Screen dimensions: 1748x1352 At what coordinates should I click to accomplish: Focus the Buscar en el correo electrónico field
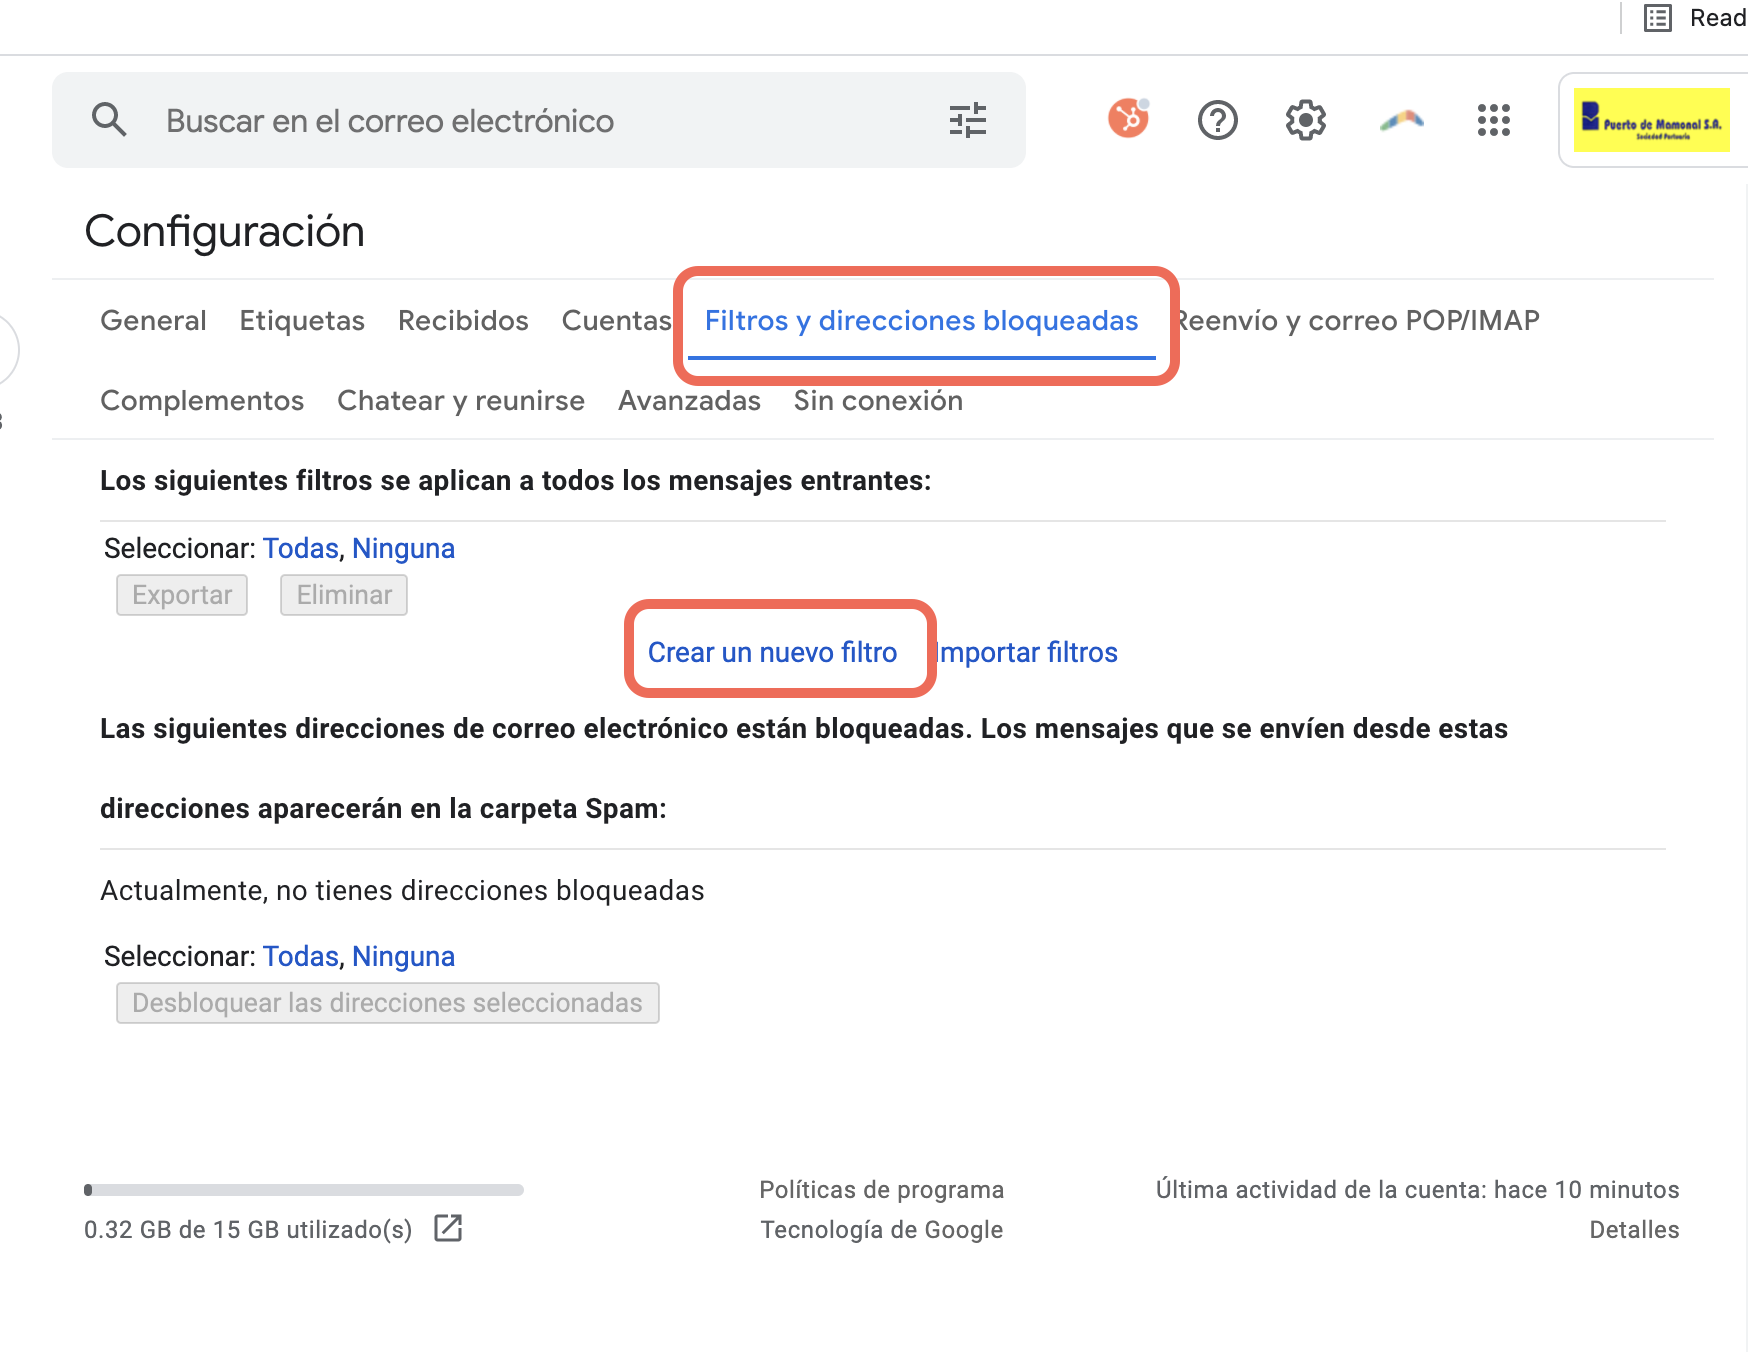[x=539, y=120]
